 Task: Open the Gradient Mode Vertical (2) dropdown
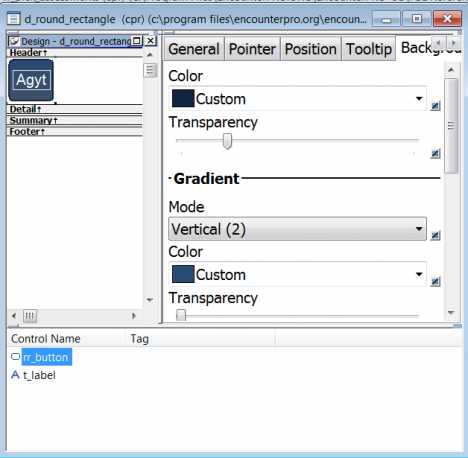[297, 229]
